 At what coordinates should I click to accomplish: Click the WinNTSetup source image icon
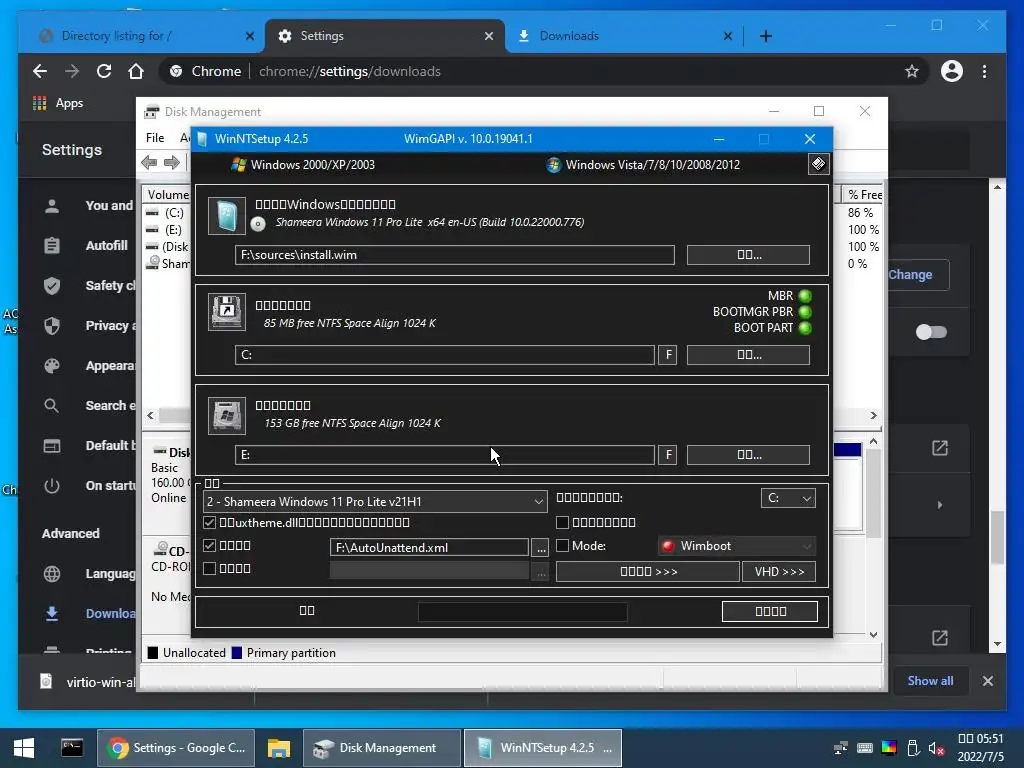[x=227, y=216]
